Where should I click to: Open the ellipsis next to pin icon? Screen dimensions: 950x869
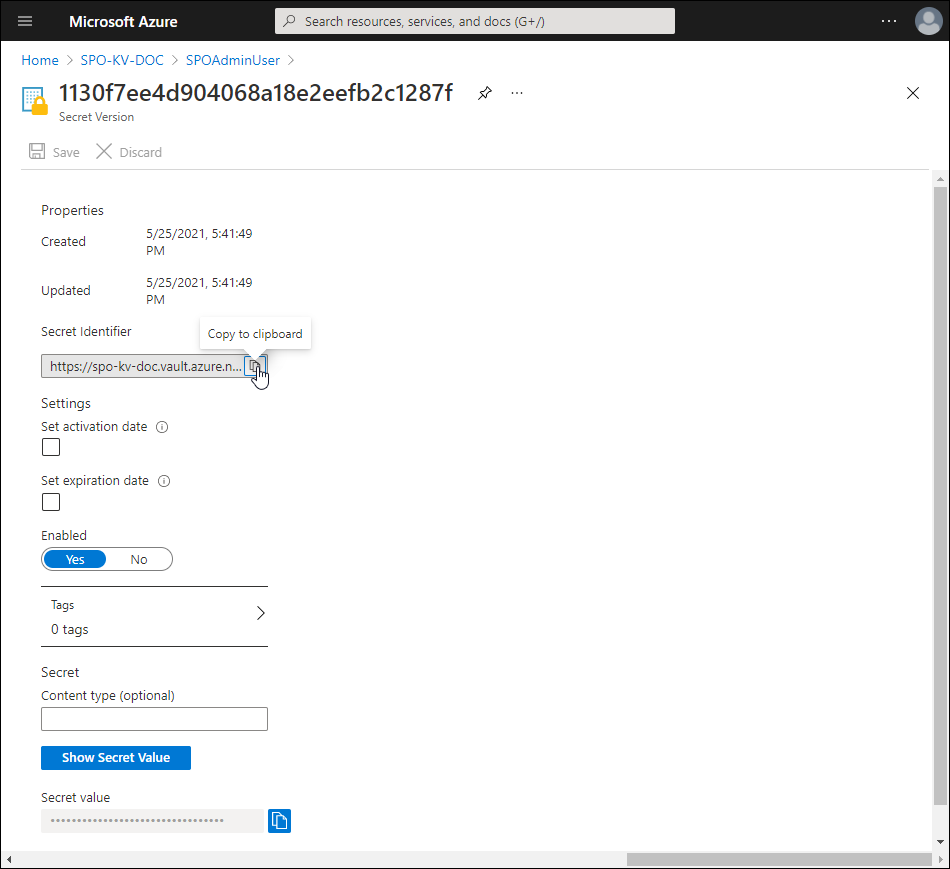[x=517, y=93]
